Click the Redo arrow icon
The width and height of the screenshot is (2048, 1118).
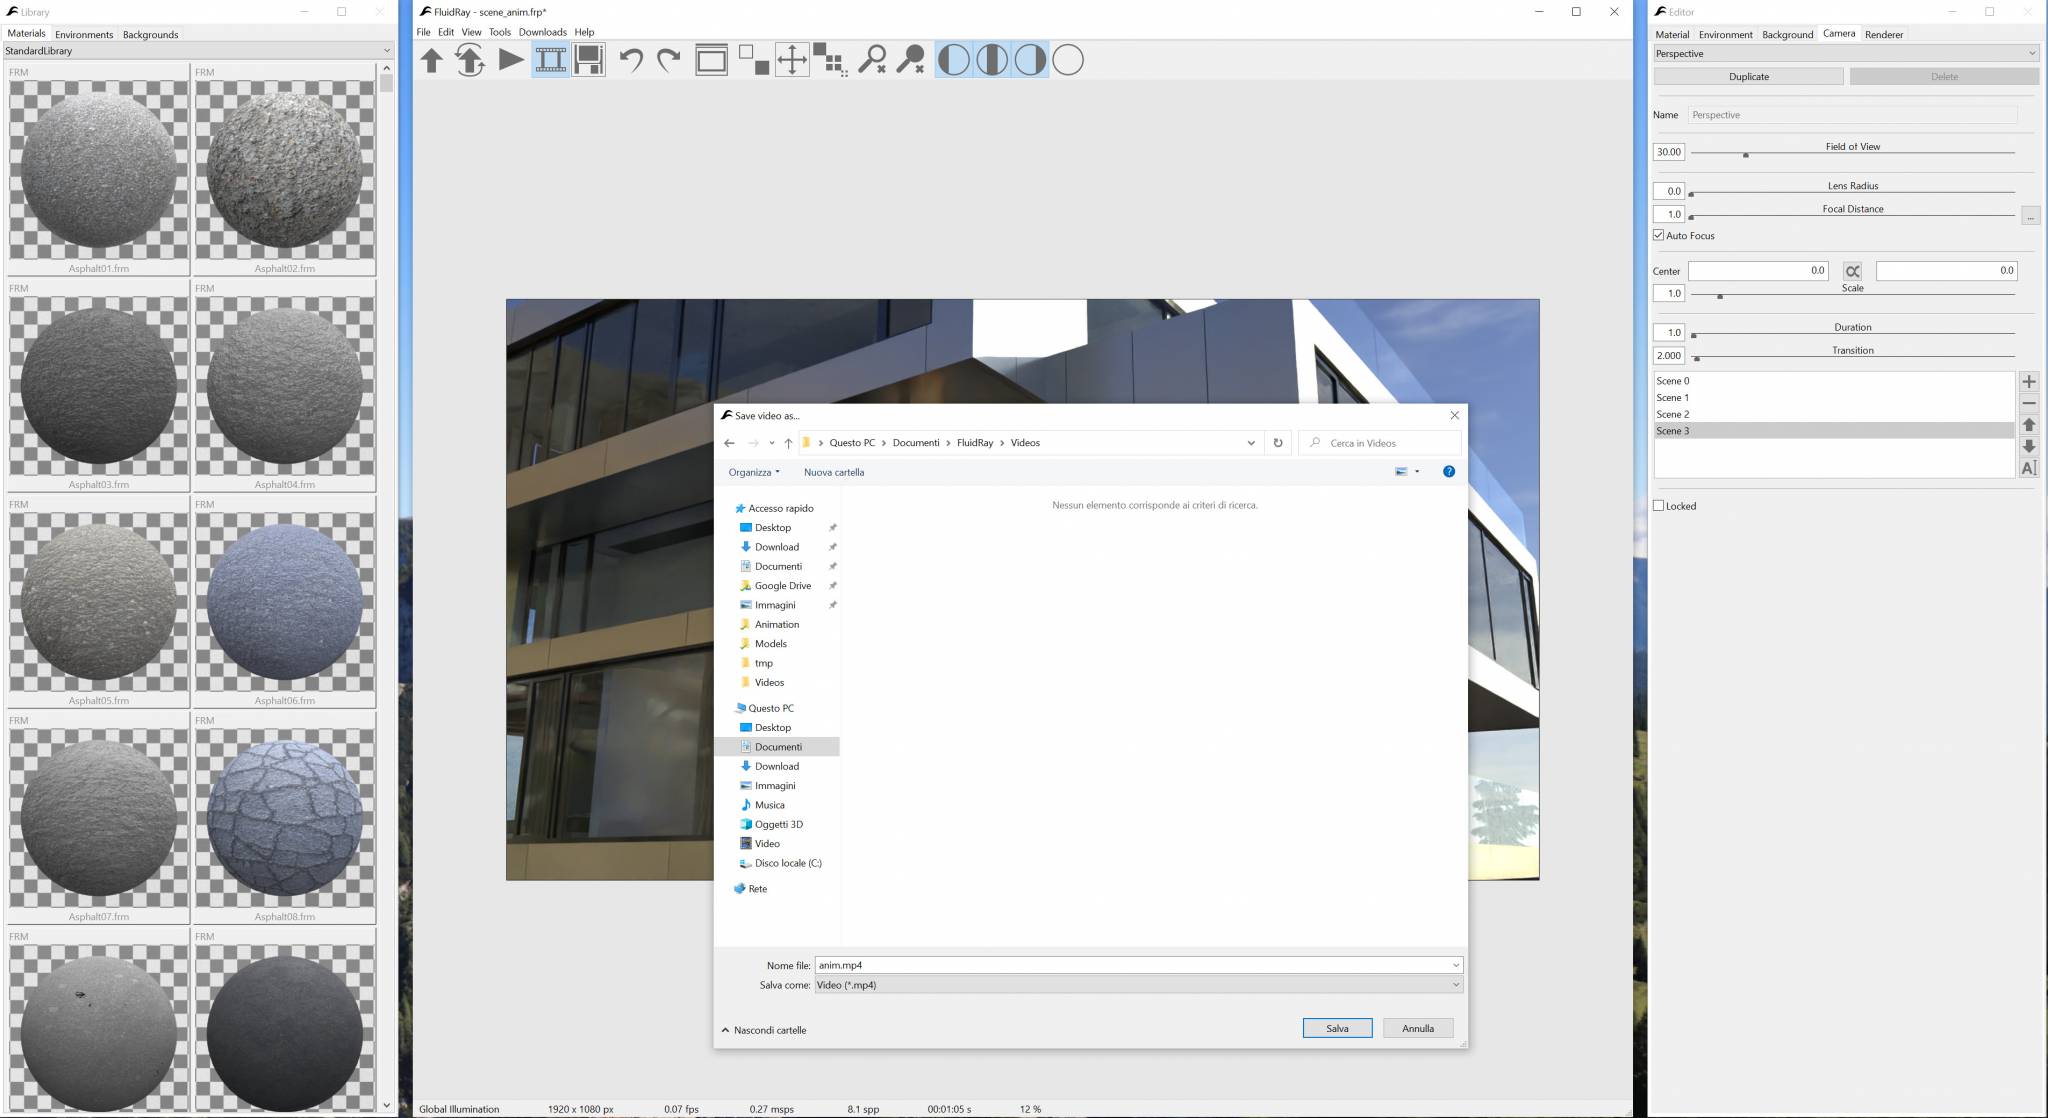[x=668, y=60]
